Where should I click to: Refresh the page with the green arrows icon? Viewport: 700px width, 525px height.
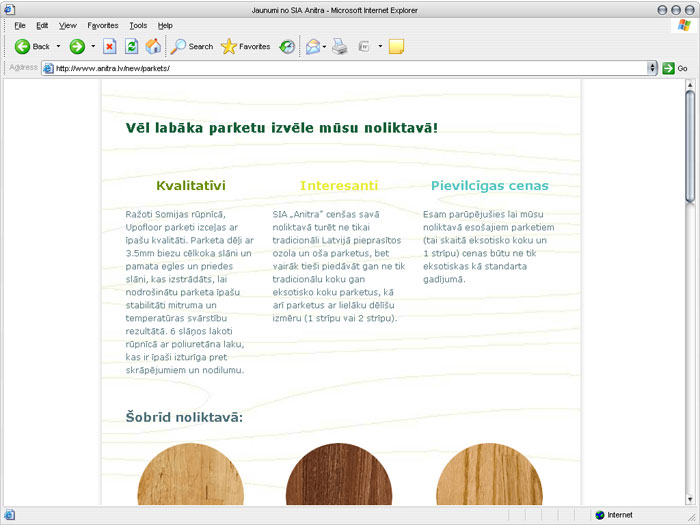click(x=131, y=46)
